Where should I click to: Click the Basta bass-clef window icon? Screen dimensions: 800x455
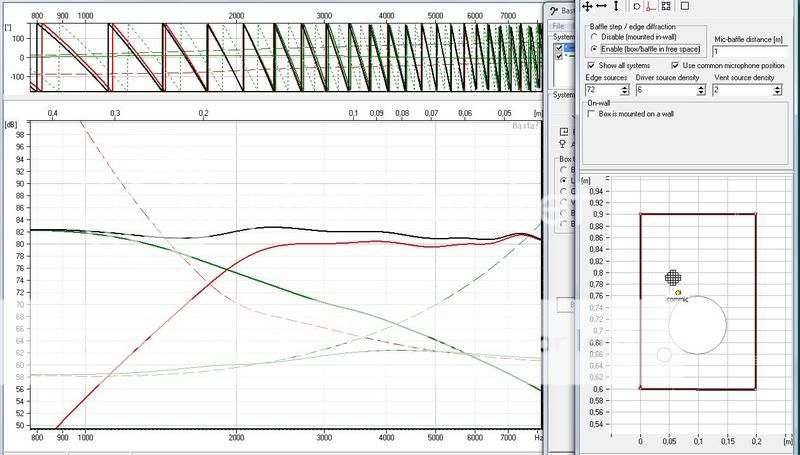554,11
